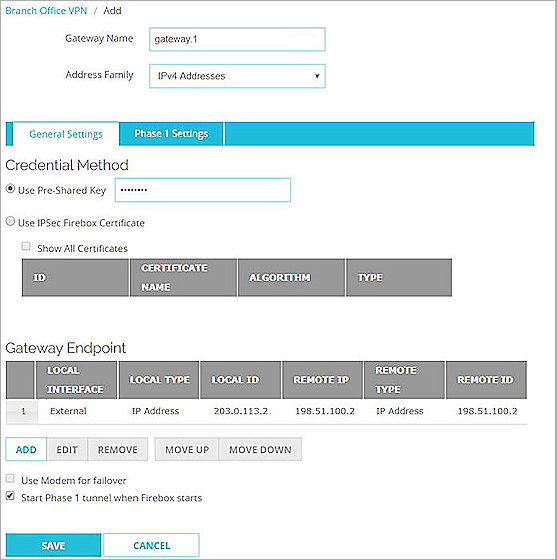The image size is (557, 560).
Task: Edit the selected gateway endpoint
Action: 67,450
